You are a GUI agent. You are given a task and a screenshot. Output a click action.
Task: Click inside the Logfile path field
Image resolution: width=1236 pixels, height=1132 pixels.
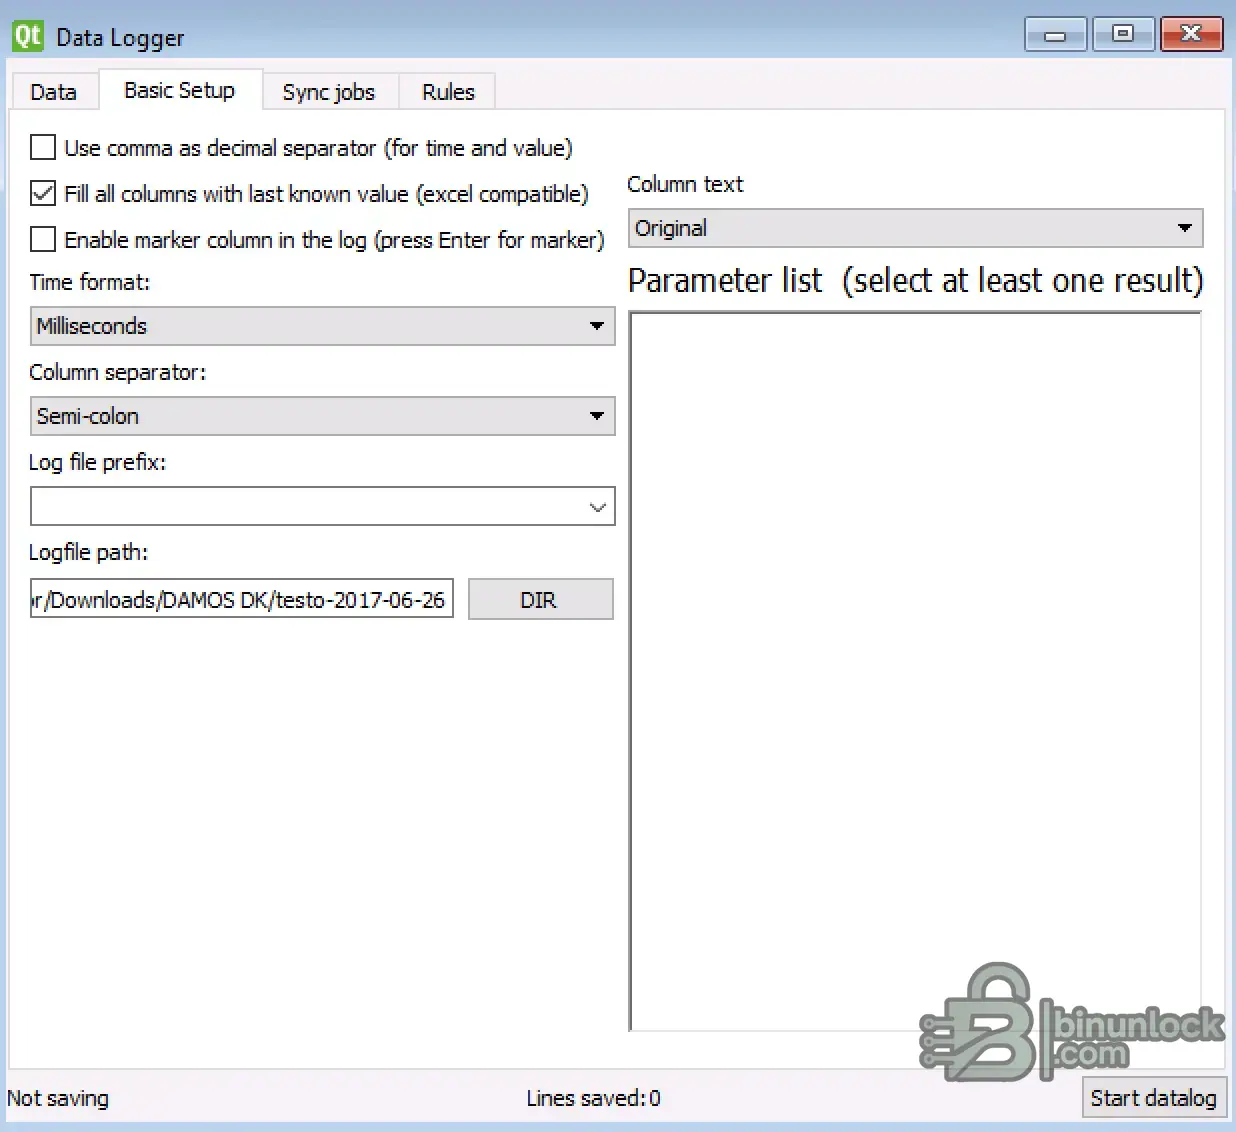click(241, 599)
